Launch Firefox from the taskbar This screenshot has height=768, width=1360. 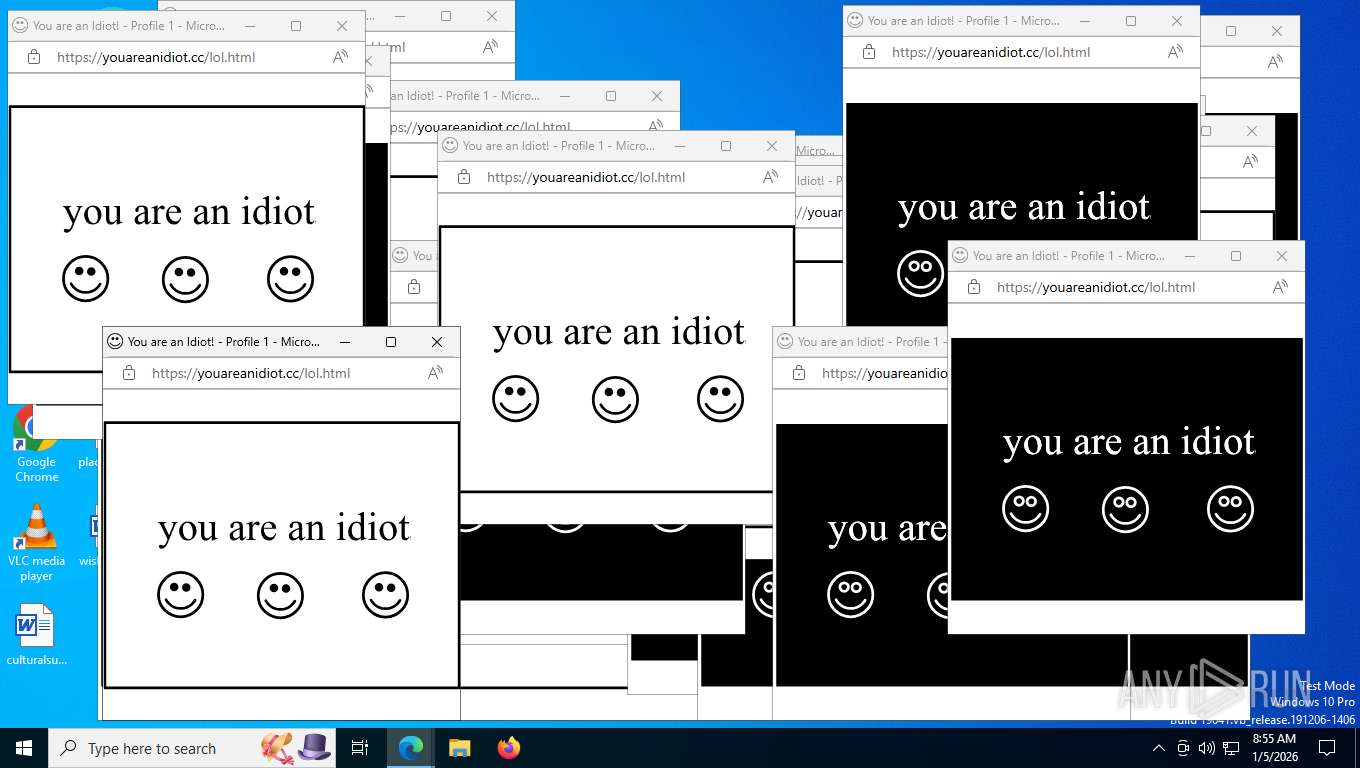(509, 748)
